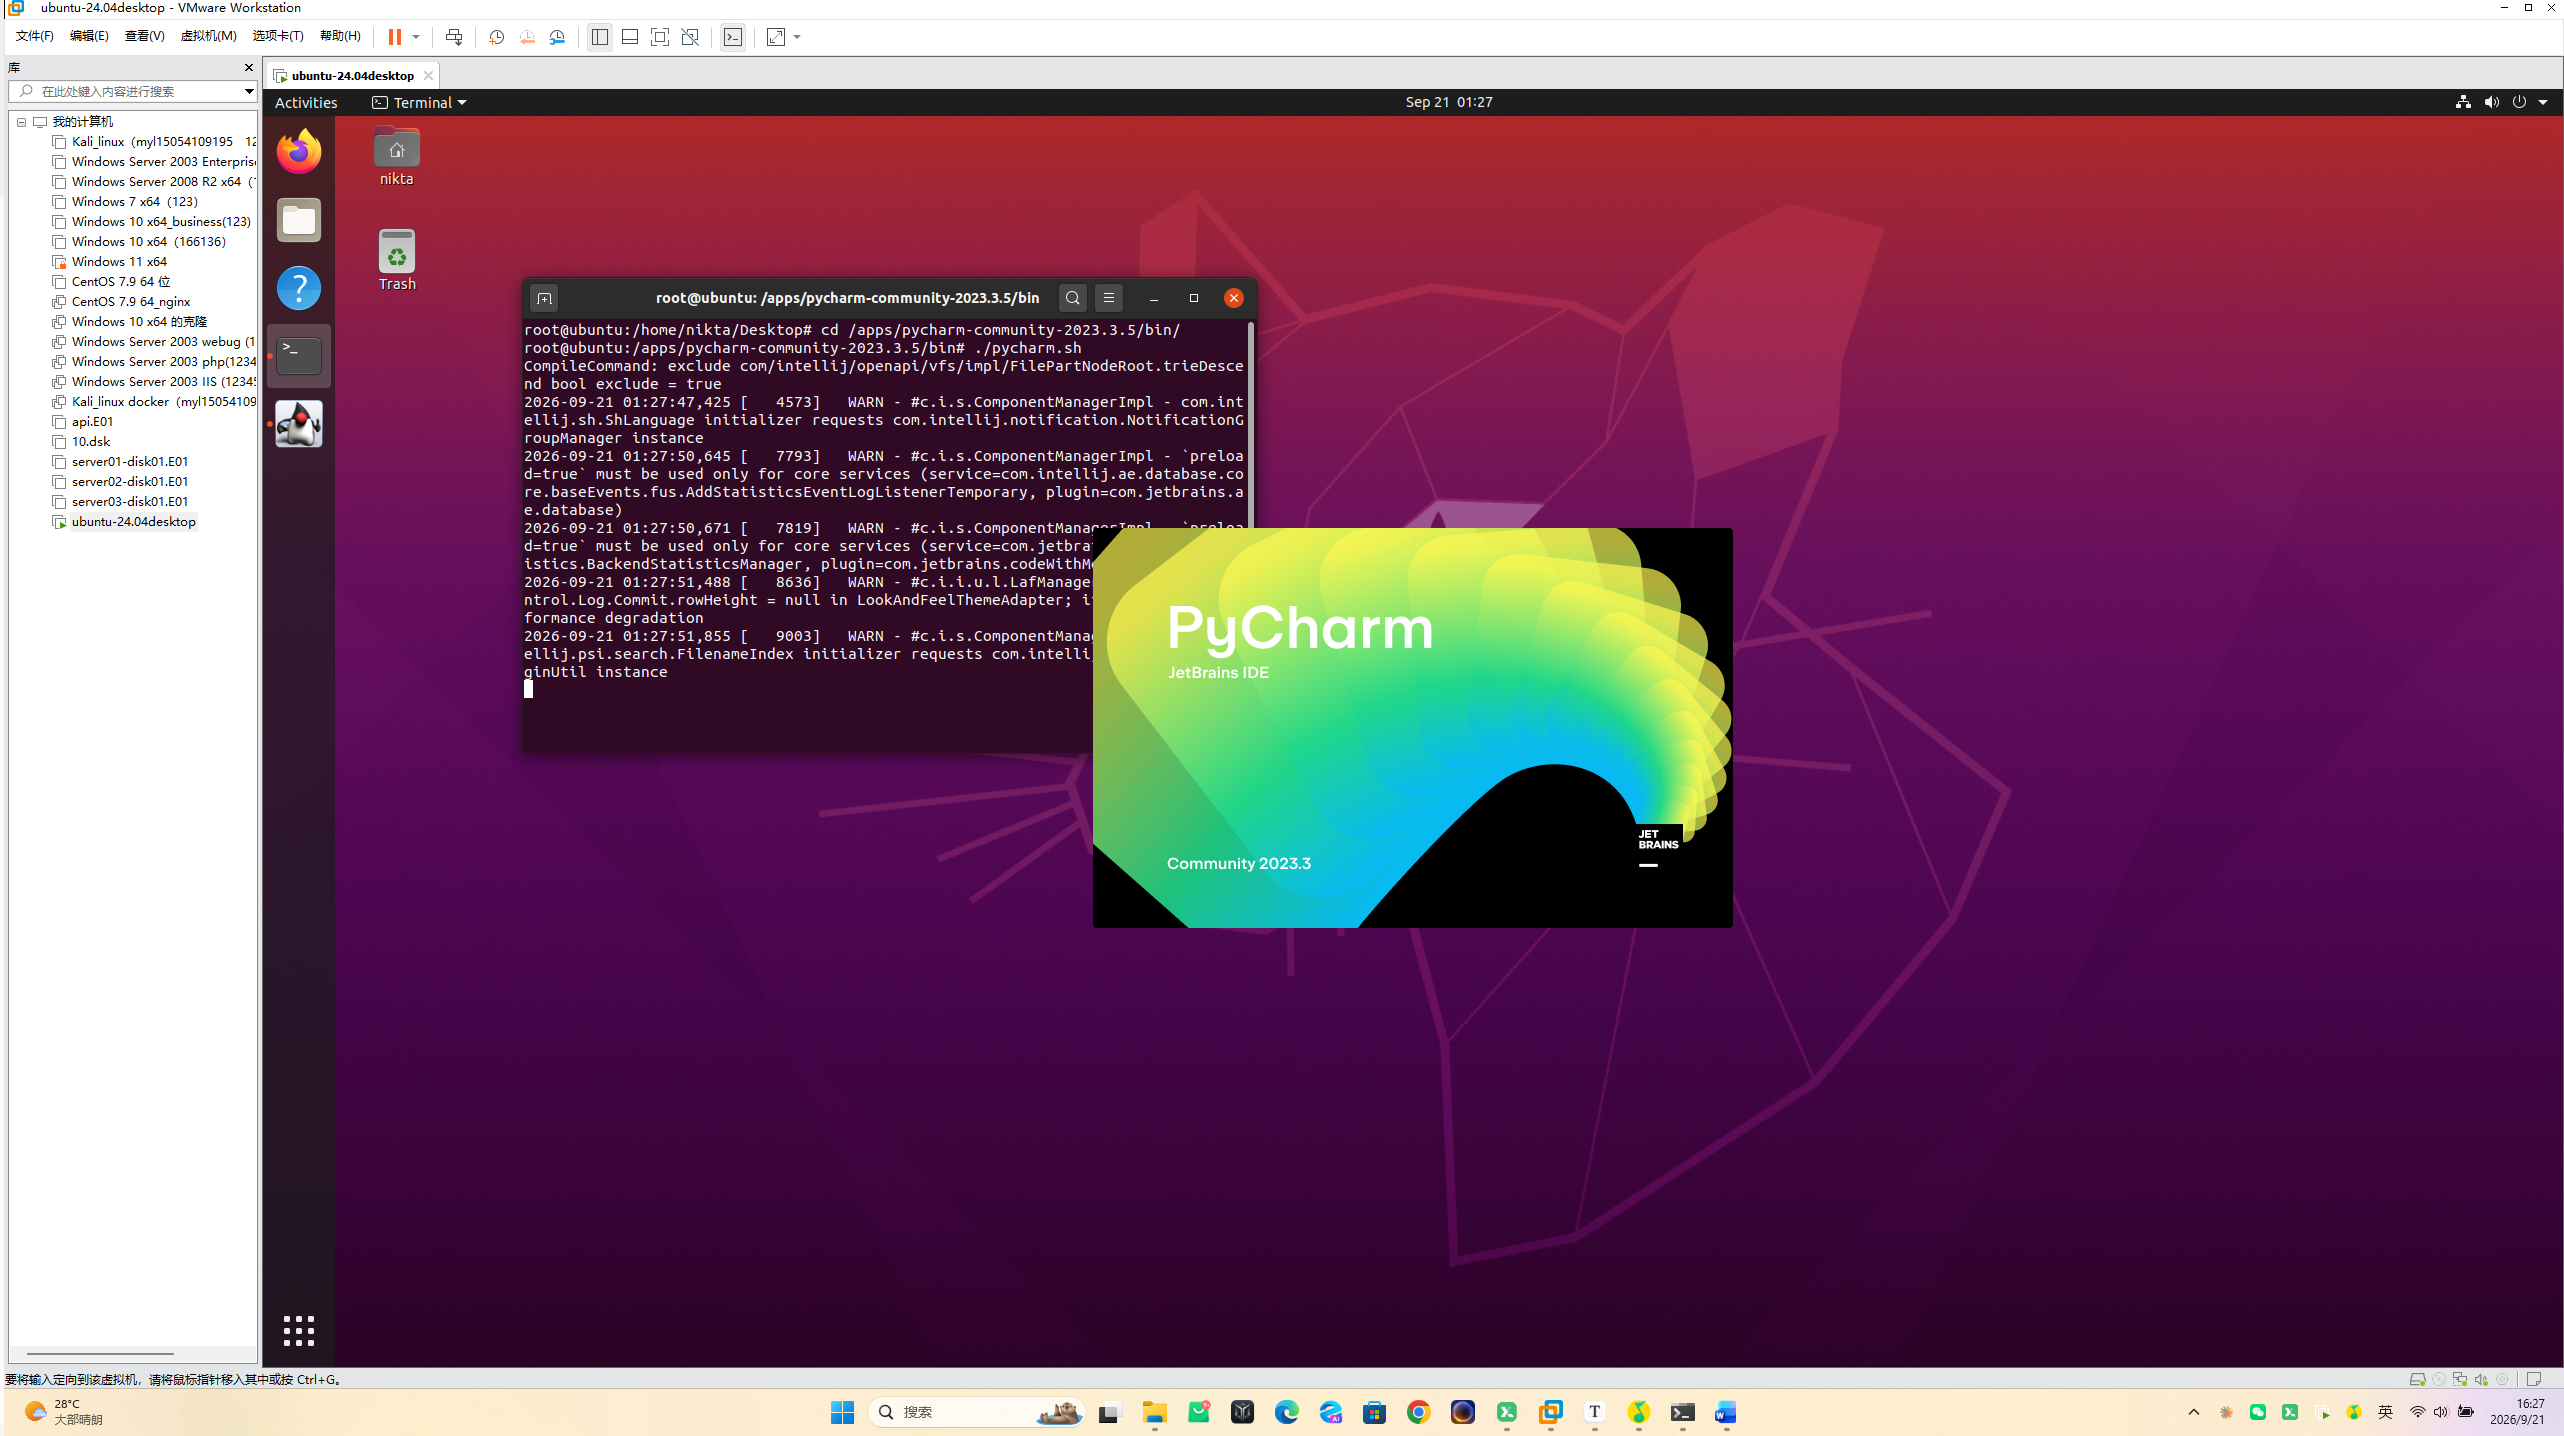This screenshot has height=1436, width=2564.
Task: Open the Ubuntu clock and calendar
Action: pyautogui.click(x=1449, y=102)
